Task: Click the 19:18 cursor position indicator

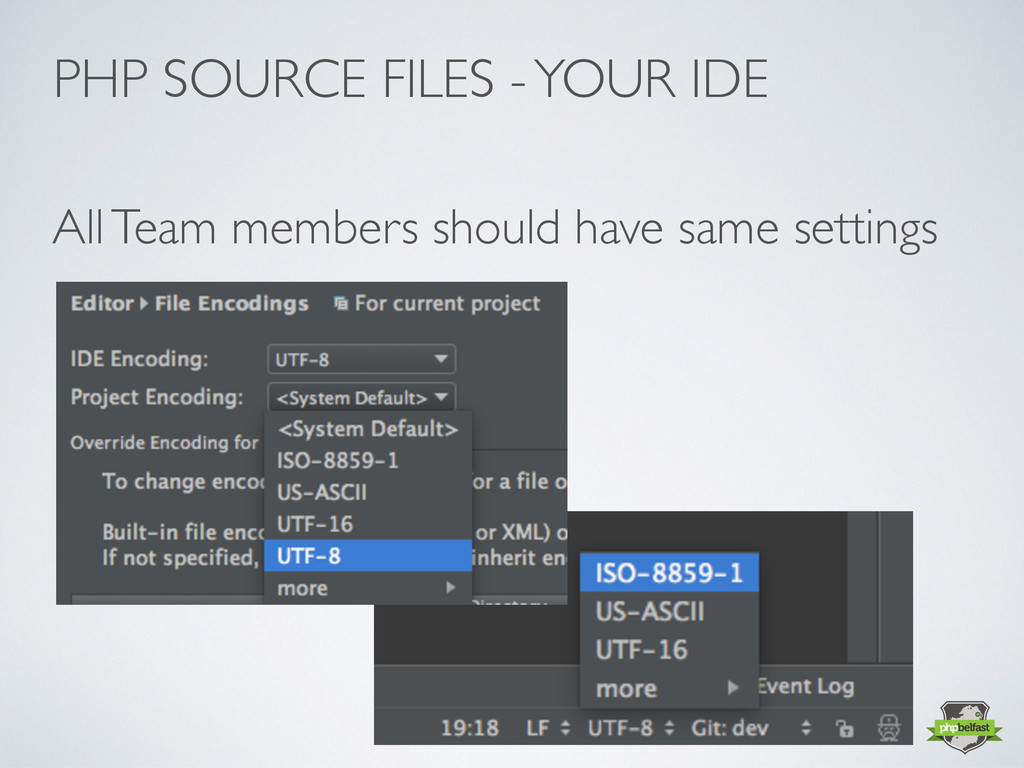Action: pos(470,728)
